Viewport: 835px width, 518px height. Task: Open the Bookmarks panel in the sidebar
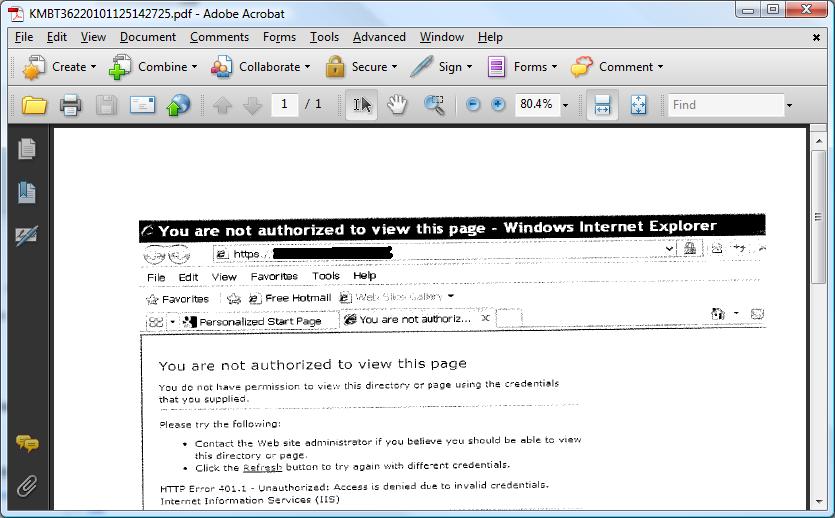pos(27,192)
